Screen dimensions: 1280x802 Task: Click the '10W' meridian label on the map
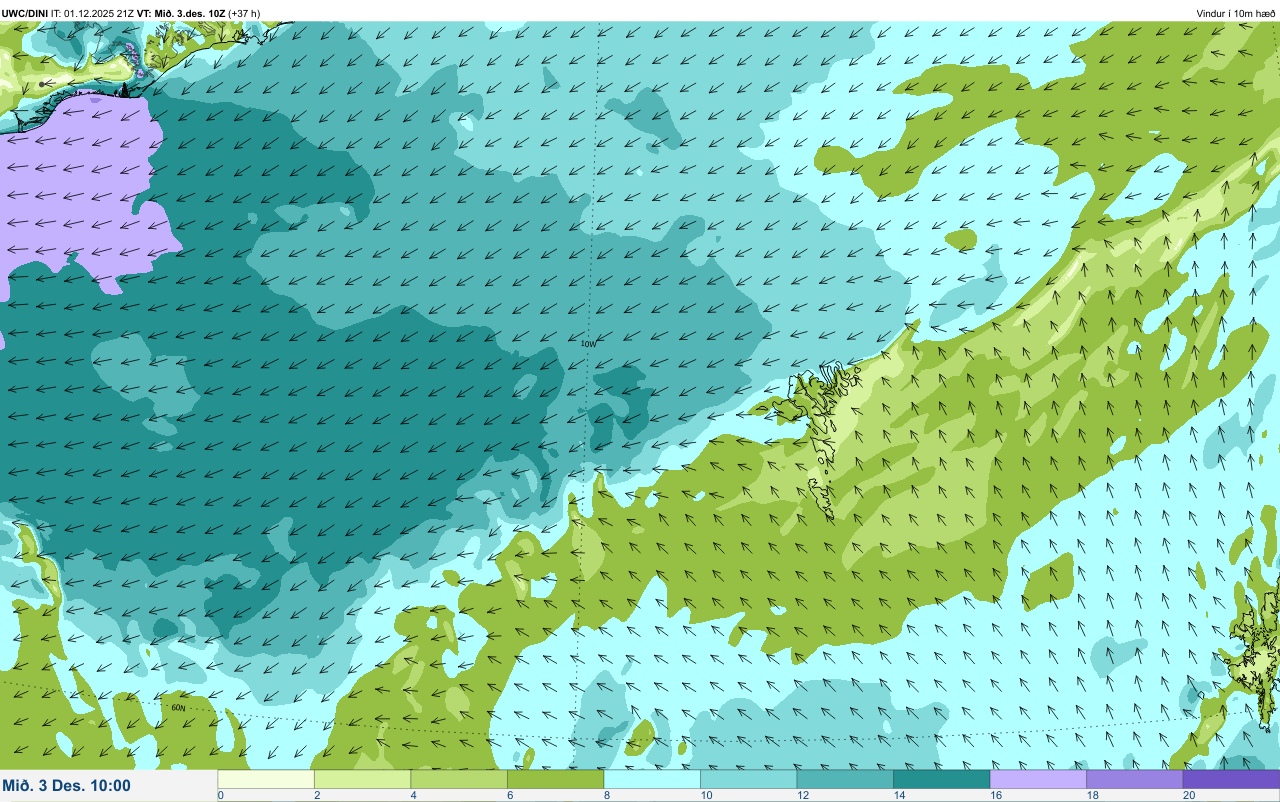589,343
